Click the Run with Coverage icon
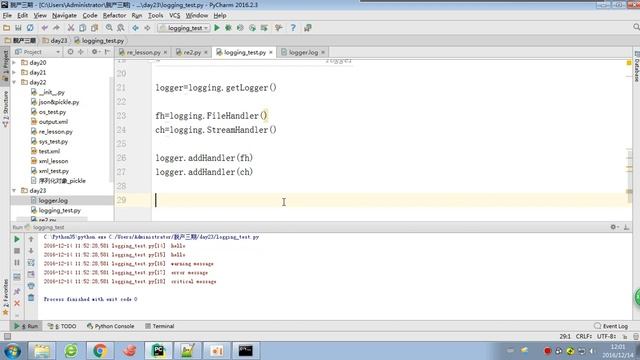 240,28
